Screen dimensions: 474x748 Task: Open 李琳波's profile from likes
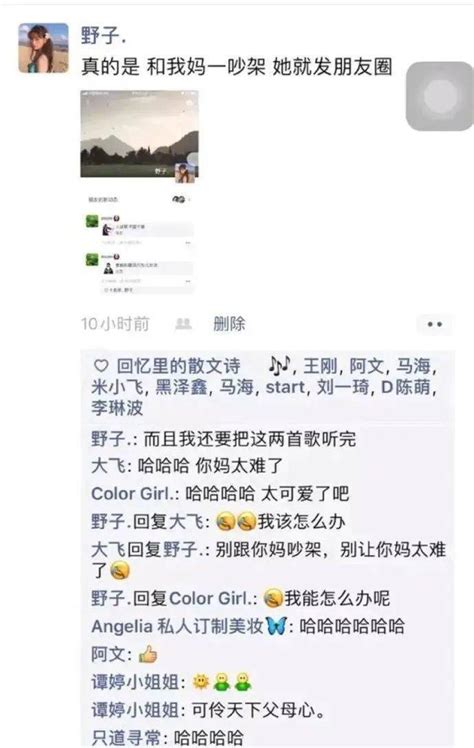117,408
